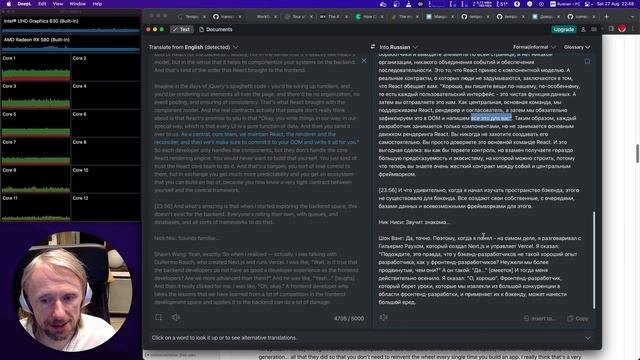Open the Help menu
This screenshot has width=640, height=360.
[x=97, y=4]
